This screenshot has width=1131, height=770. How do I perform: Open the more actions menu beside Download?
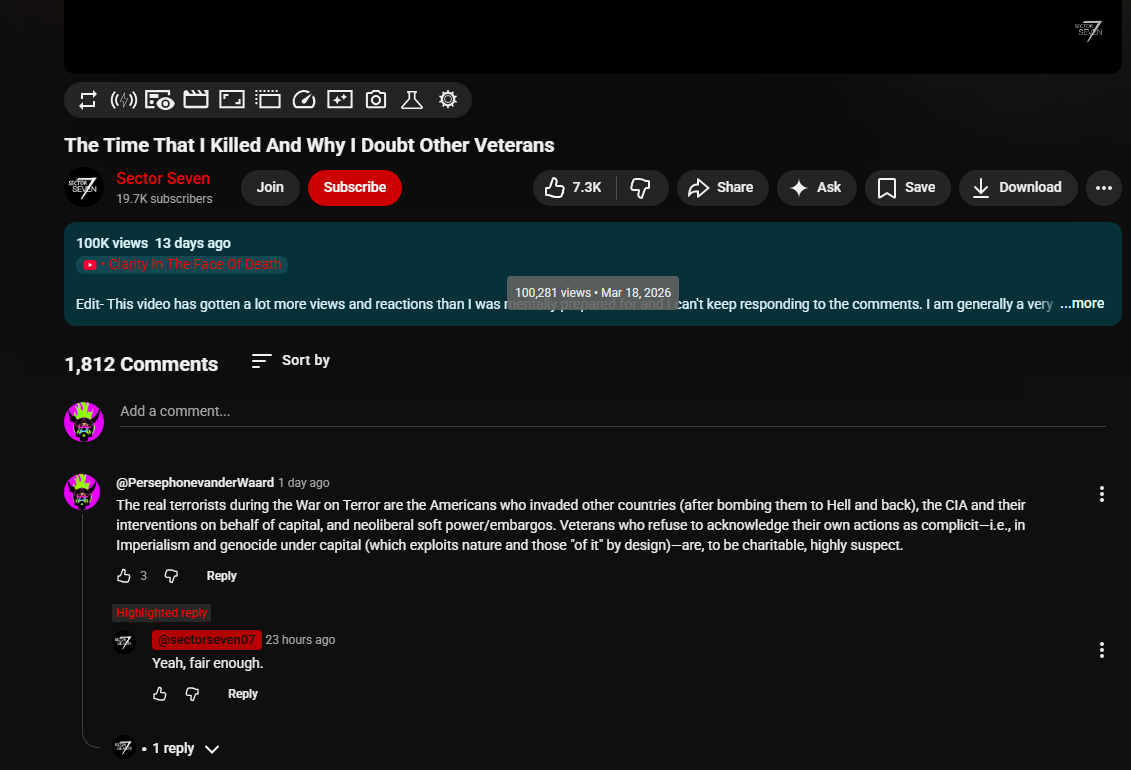click(1103, 187)
